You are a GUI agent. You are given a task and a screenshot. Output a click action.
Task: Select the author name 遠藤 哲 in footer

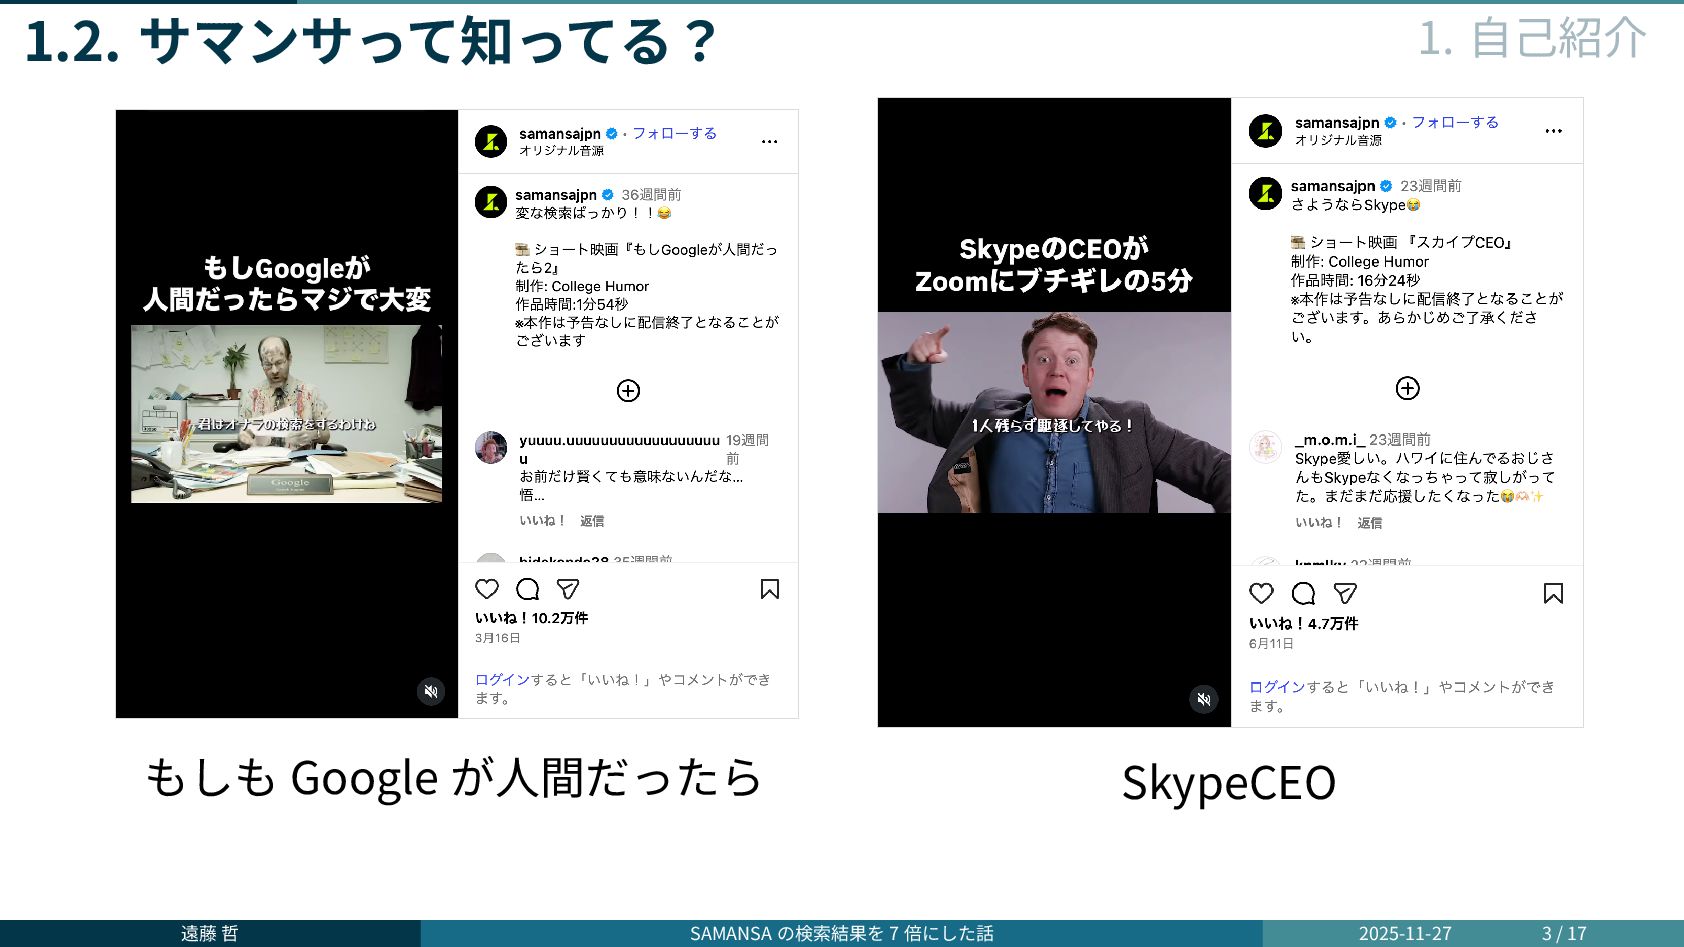click(x=210, y=933)
